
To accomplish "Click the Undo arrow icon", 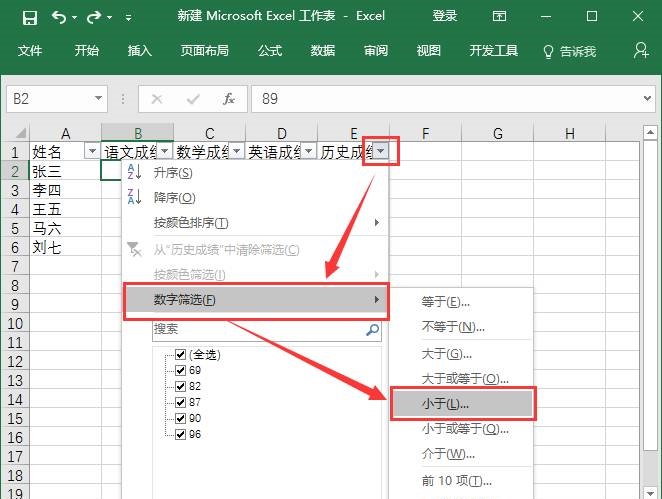I will tap(59, 17).
